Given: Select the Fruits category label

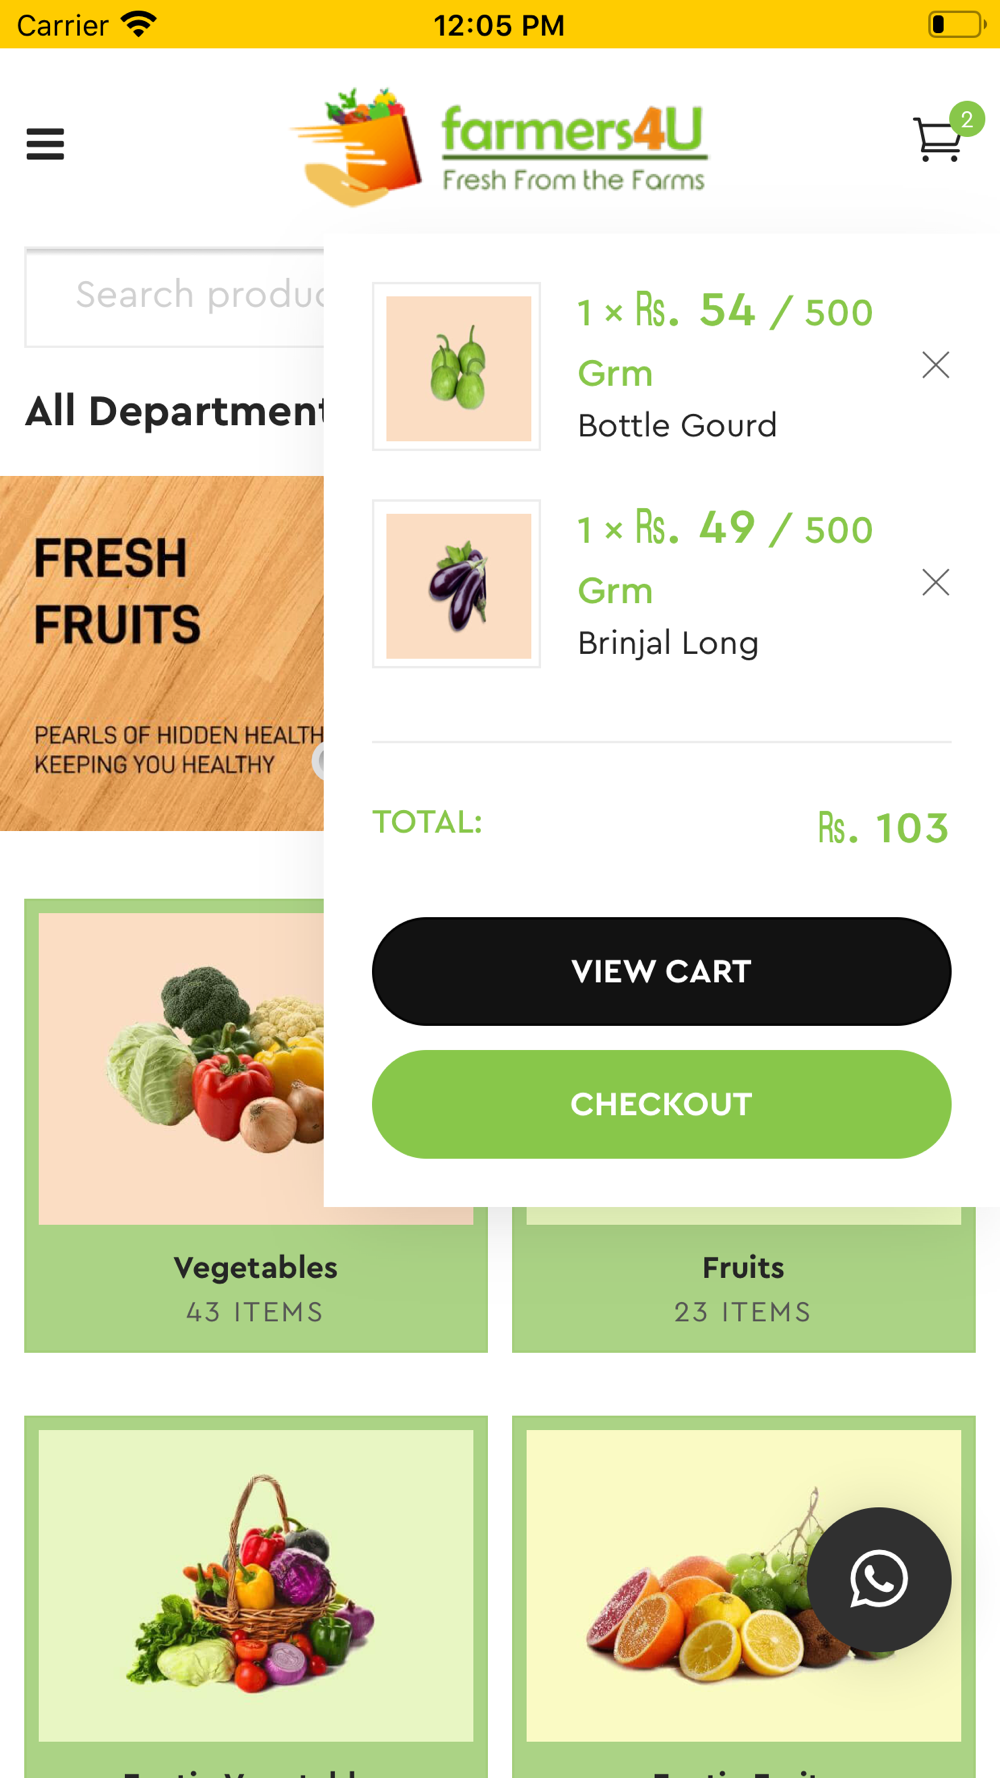Looking at the screenshot, I should [x=743, y=1268].
